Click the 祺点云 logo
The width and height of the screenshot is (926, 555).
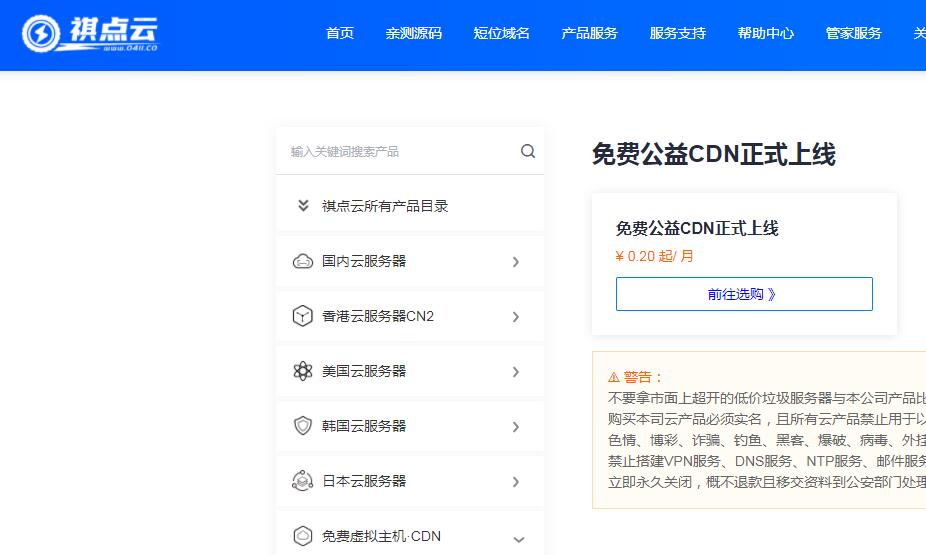click(x=90, y=33)
